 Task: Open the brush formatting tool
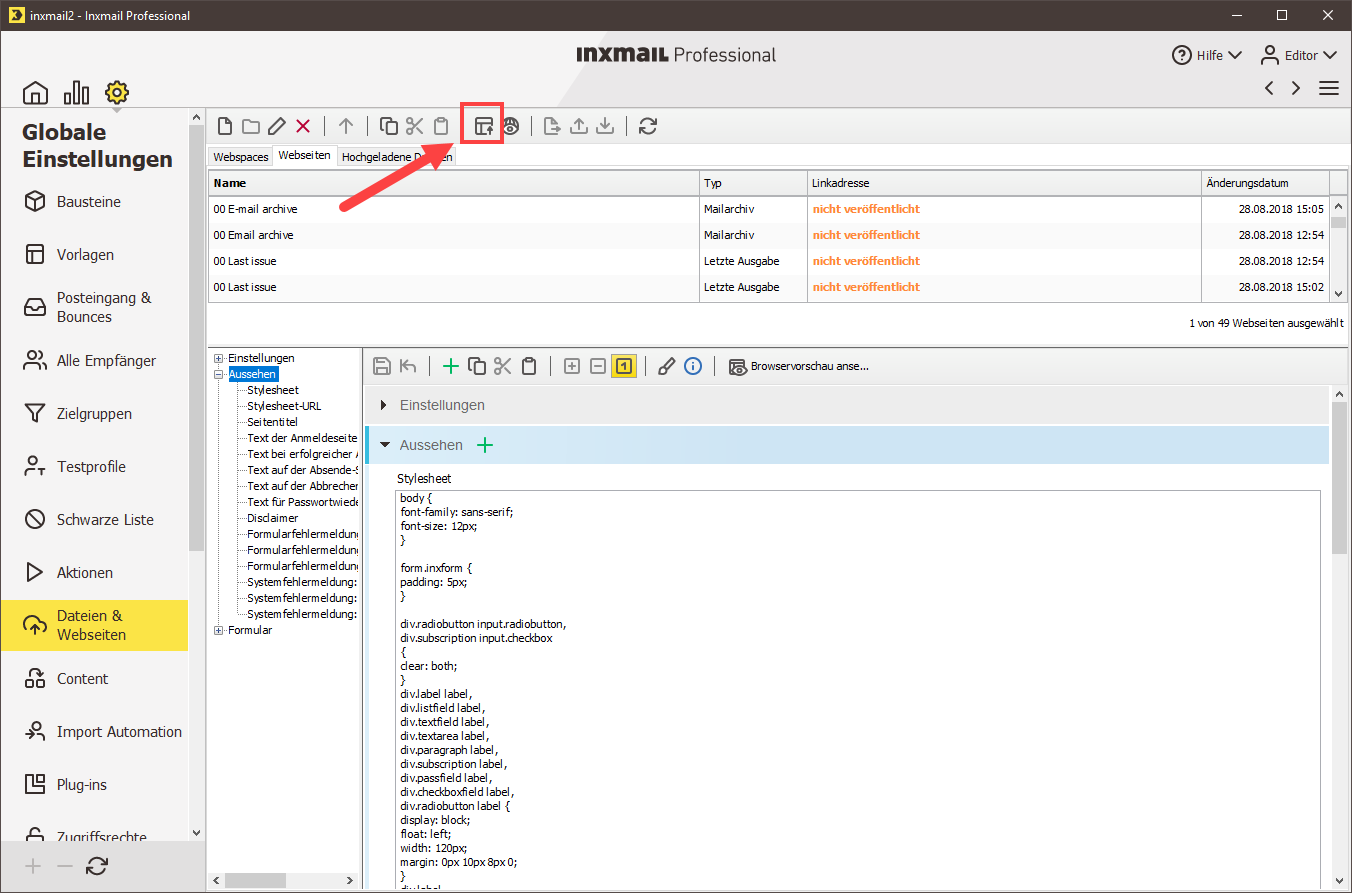pyautogui.click(x=666, y=366)
